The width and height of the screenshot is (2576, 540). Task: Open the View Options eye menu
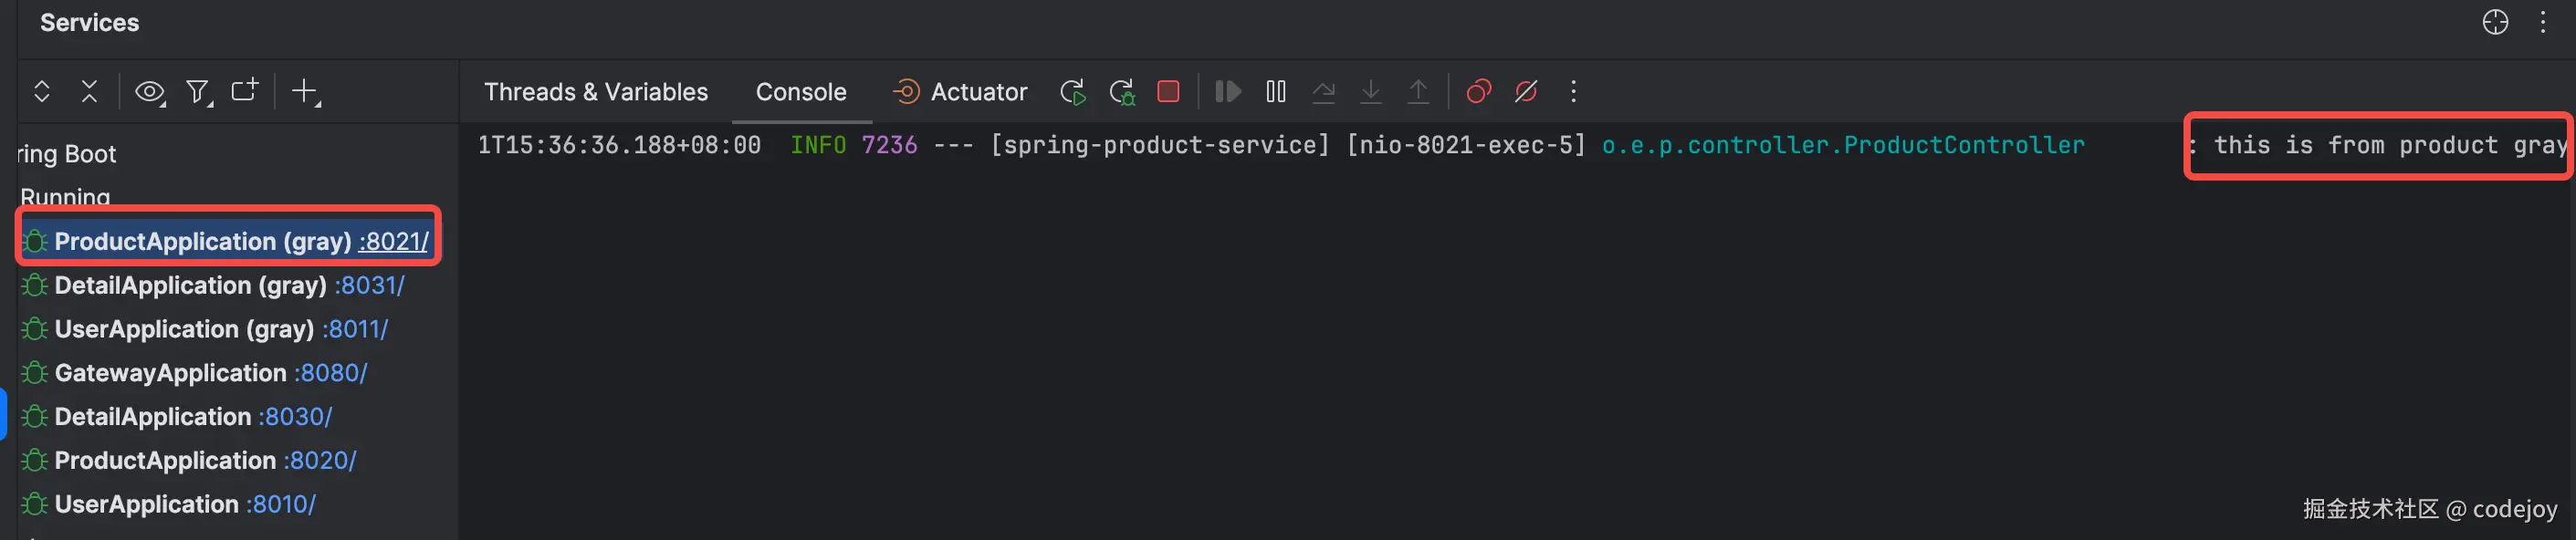pyautogui.click(x=150, y=92)
